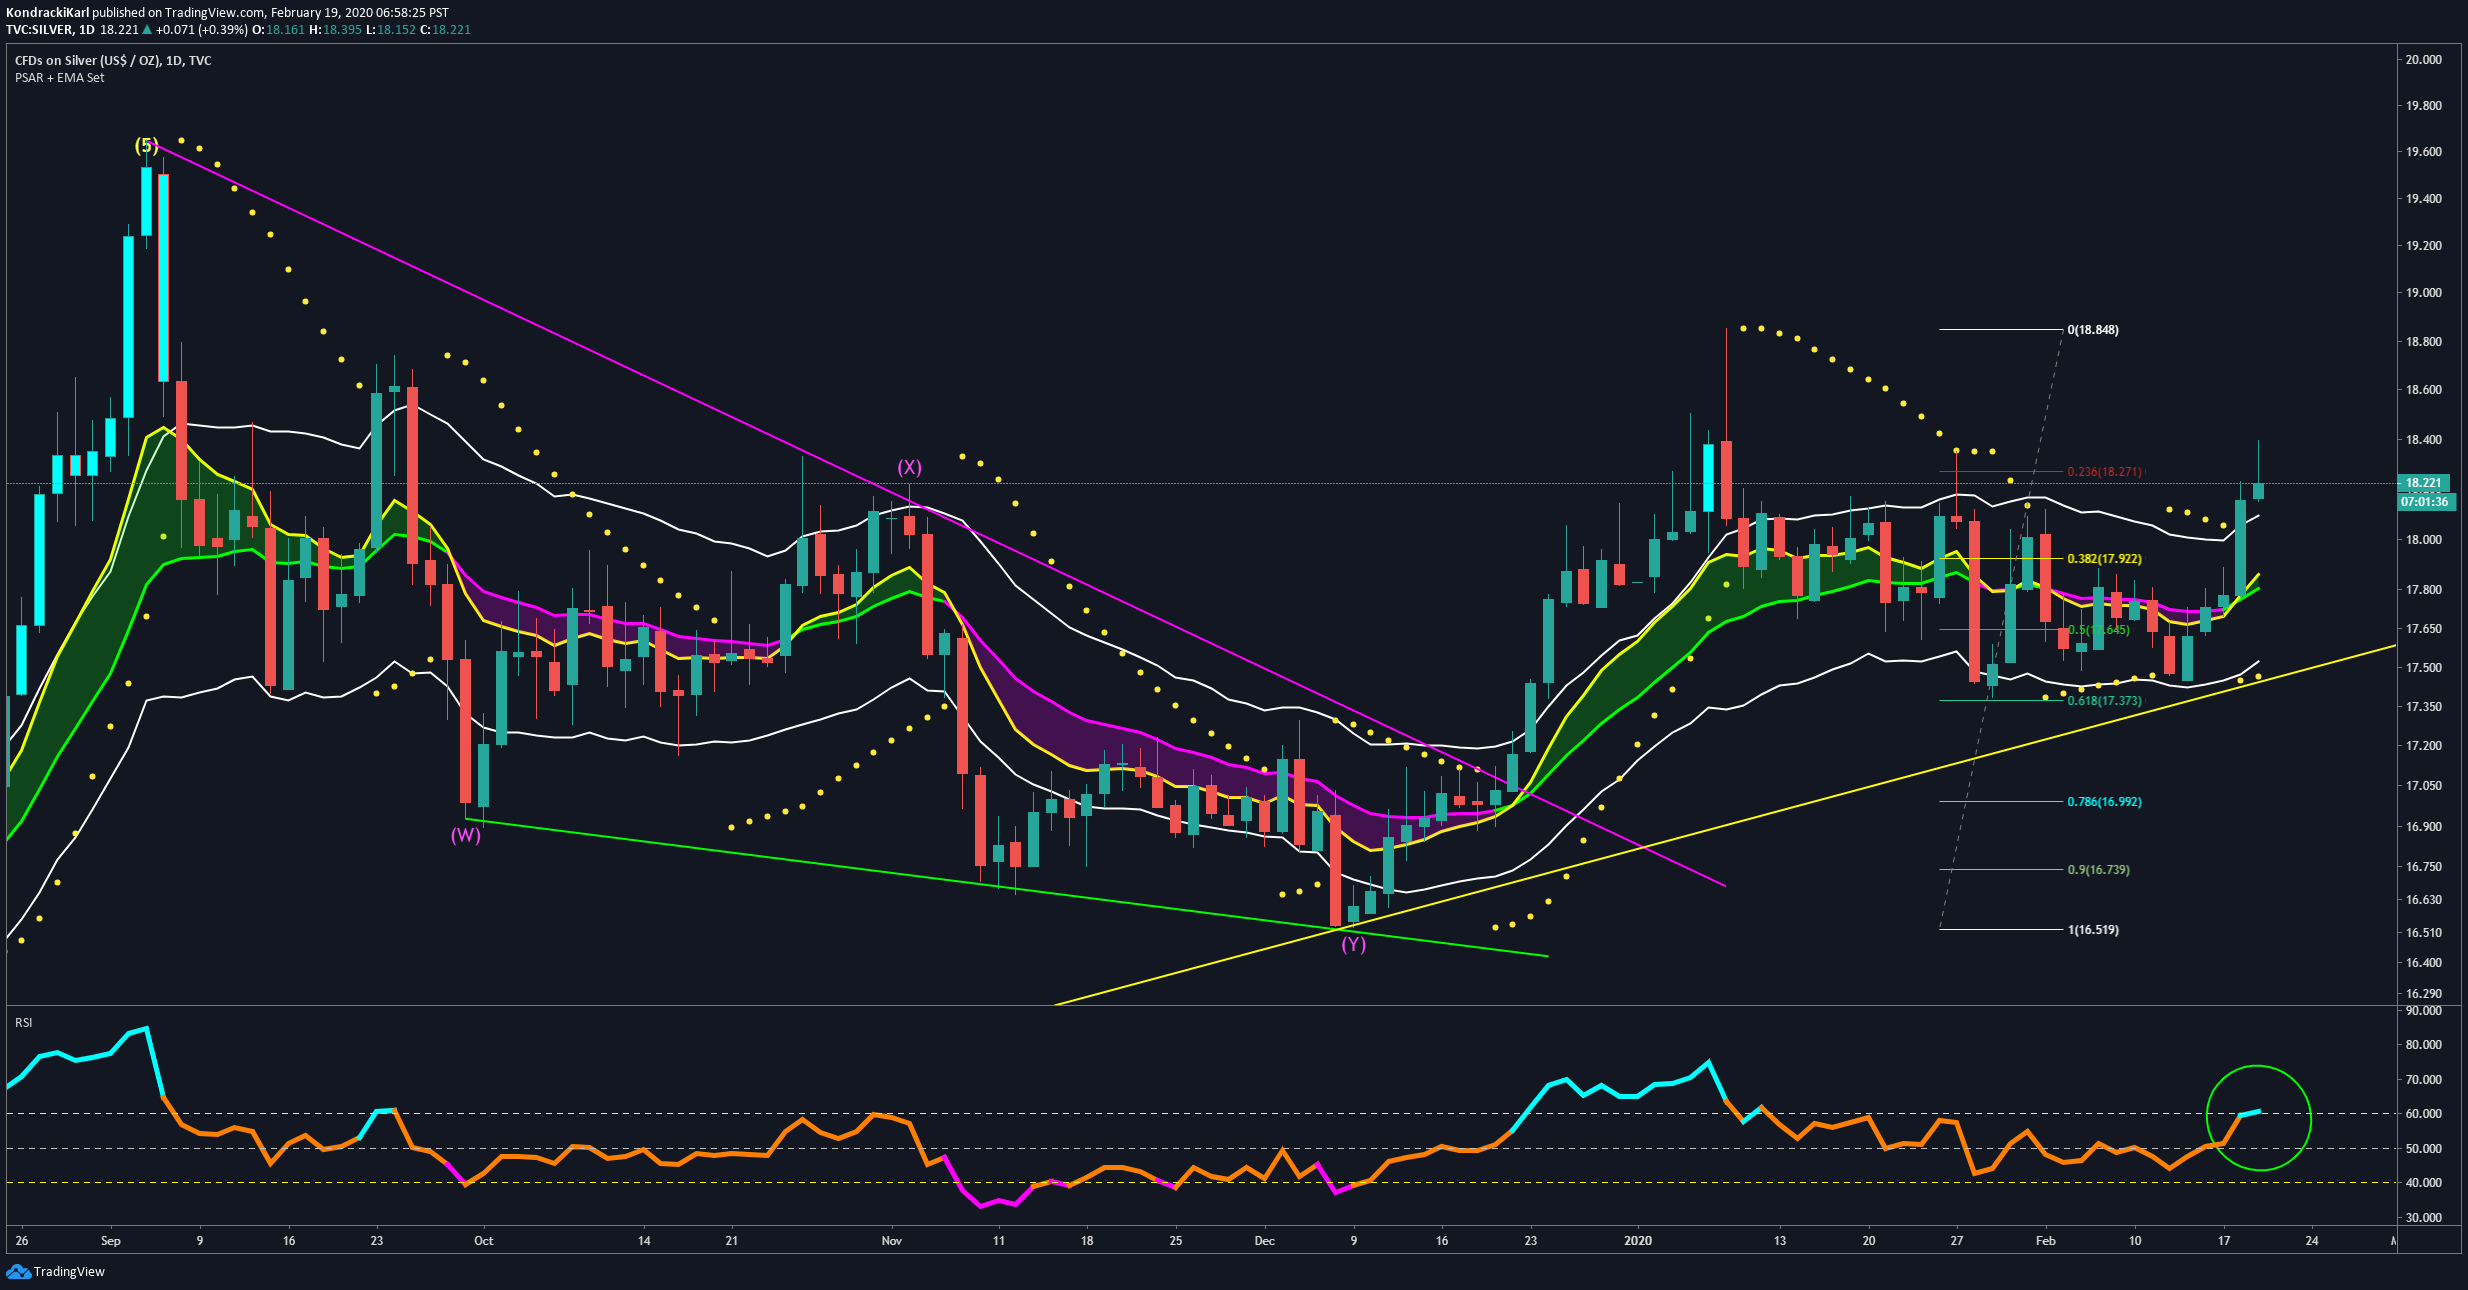Screen dimensions: 2468x1290
Task: Click the 17.500 price axis label
Action: tap(2424, 668)
